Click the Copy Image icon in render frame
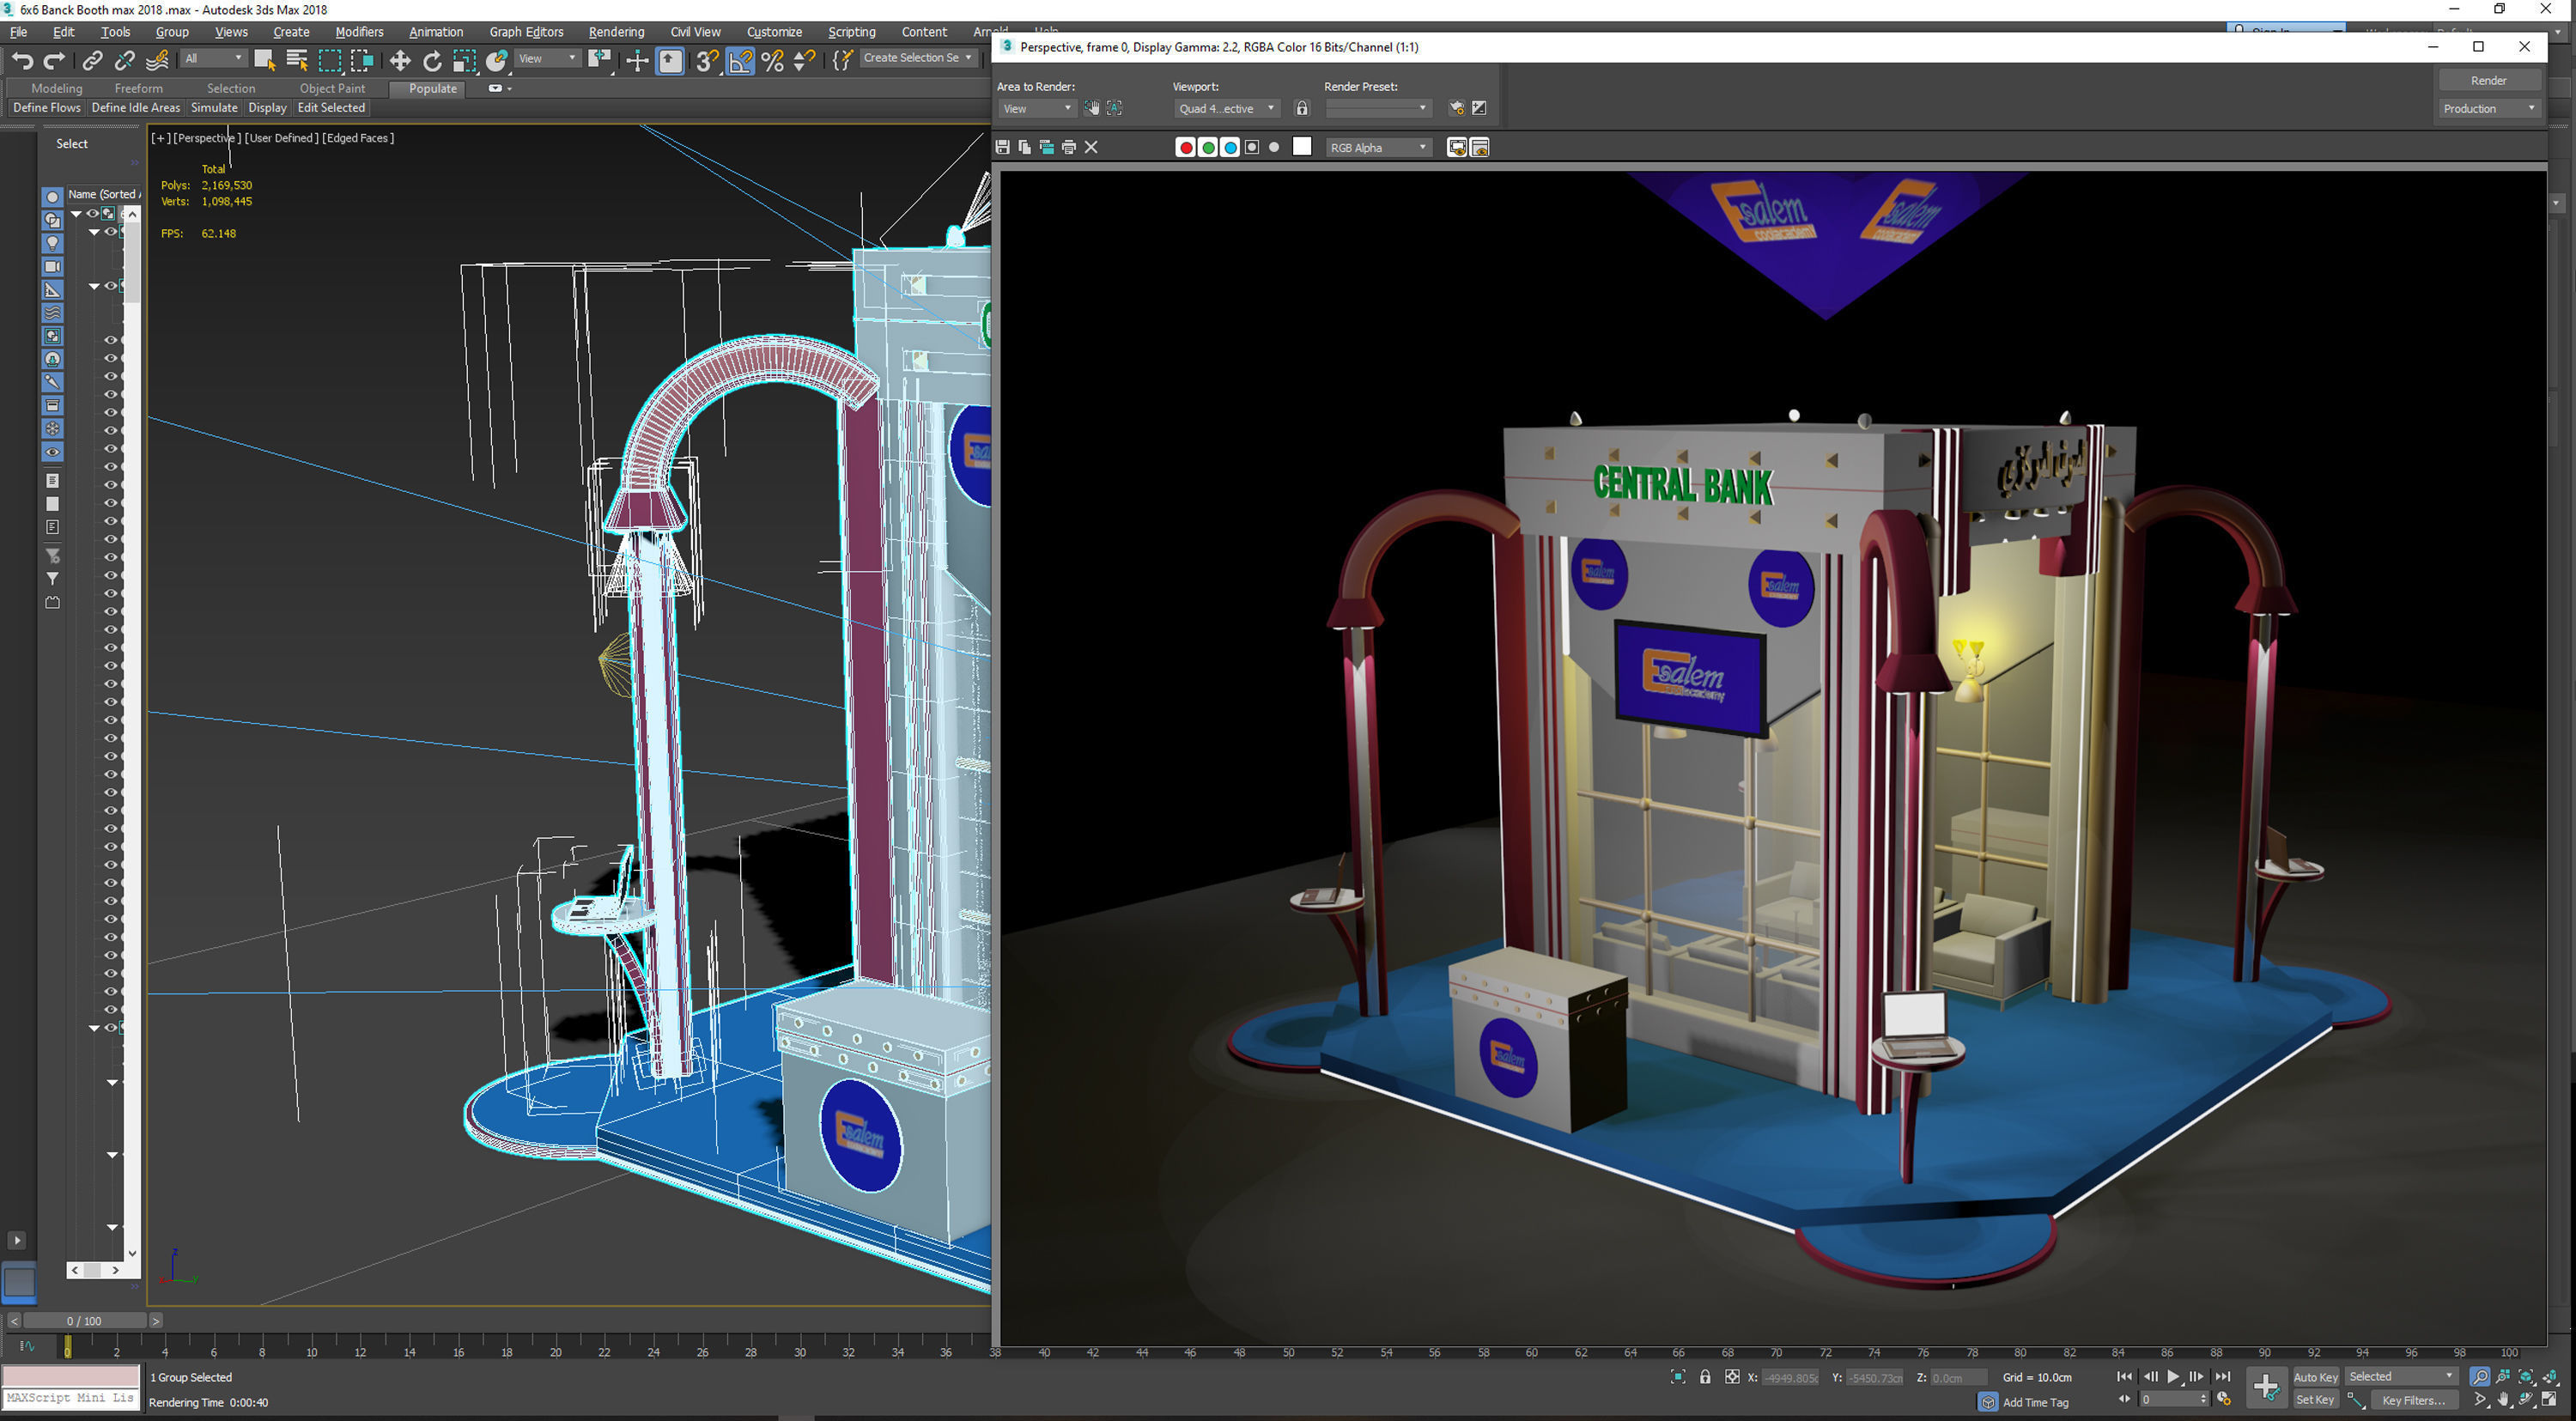The height and width of the screenshot is (1421, 2576). point(1024,147)
